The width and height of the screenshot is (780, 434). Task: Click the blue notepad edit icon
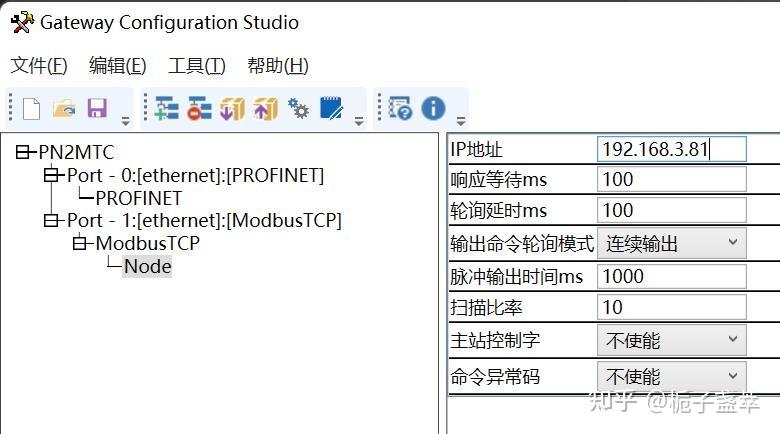(x=331, y=108)
